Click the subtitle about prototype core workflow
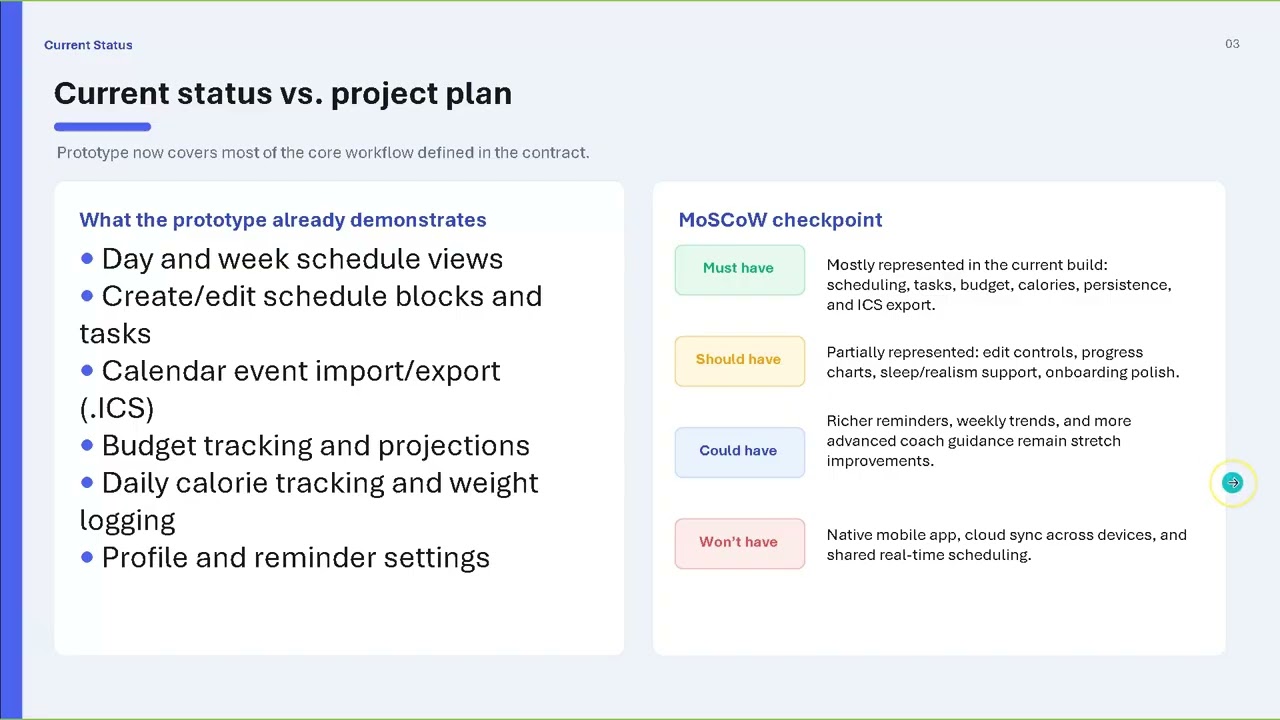 323,153
